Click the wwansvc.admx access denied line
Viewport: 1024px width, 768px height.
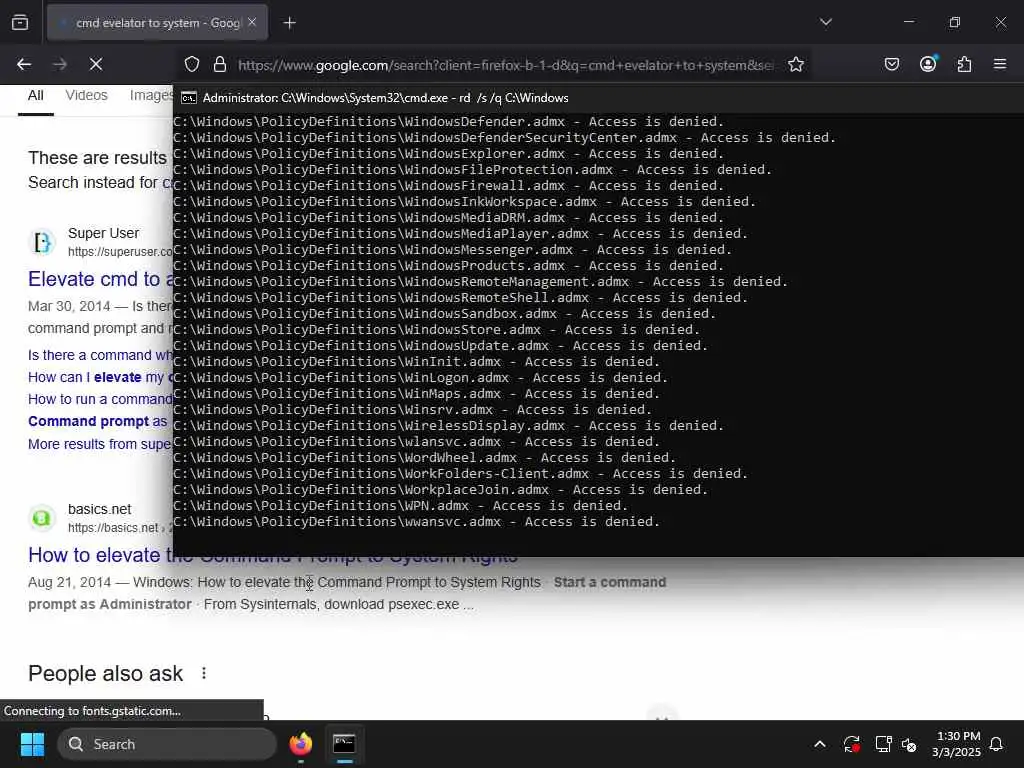click(x=417, y=522)
